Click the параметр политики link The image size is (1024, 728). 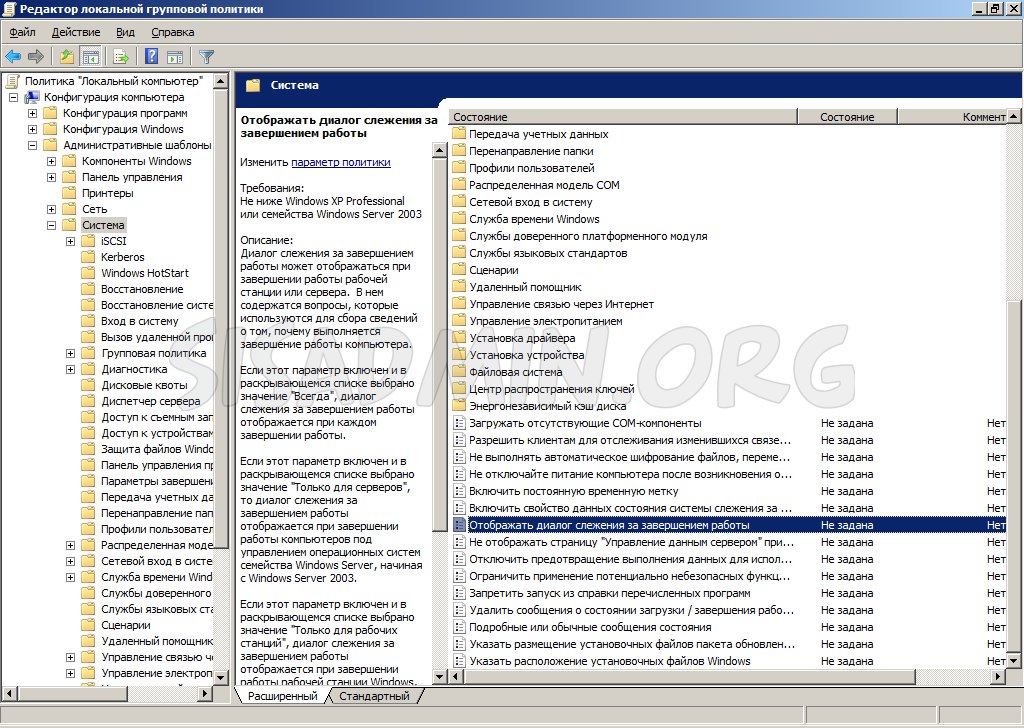[x=341, y=162]
